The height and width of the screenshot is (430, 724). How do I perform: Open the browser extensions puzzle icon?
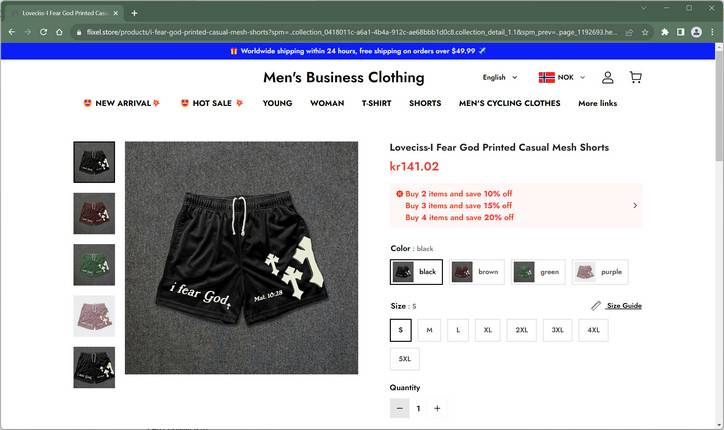click(x=664, y=32)
